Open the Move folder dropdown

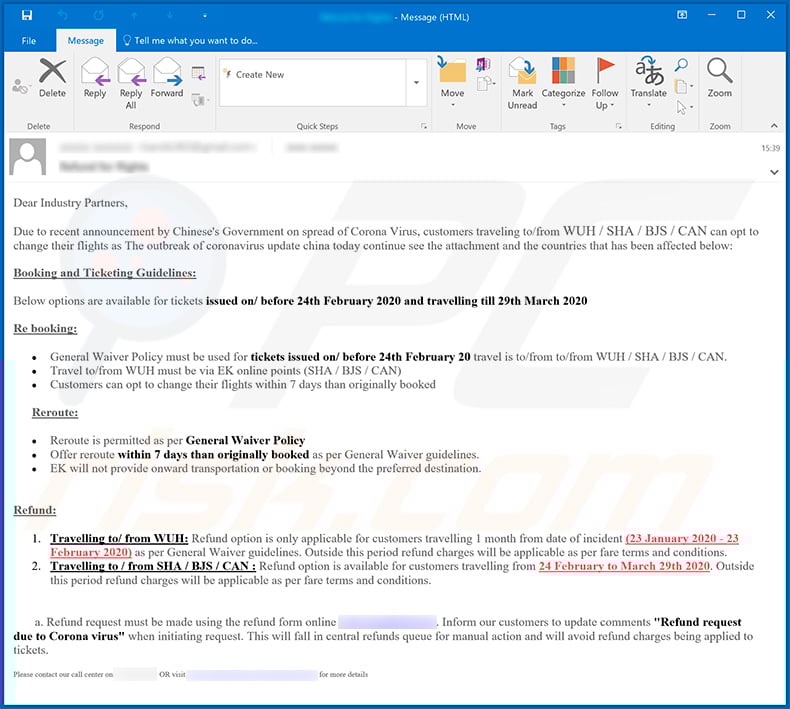pyautogui.click(x=452, y=83)
